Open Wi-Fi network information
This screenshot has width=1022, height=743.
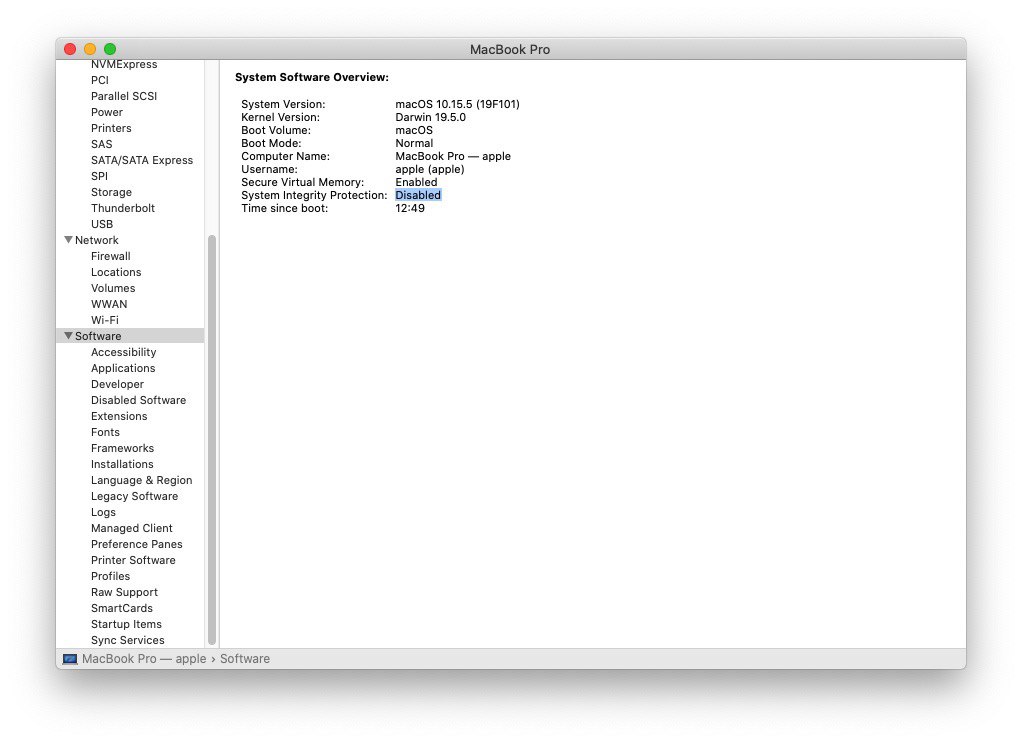[105, 320]
